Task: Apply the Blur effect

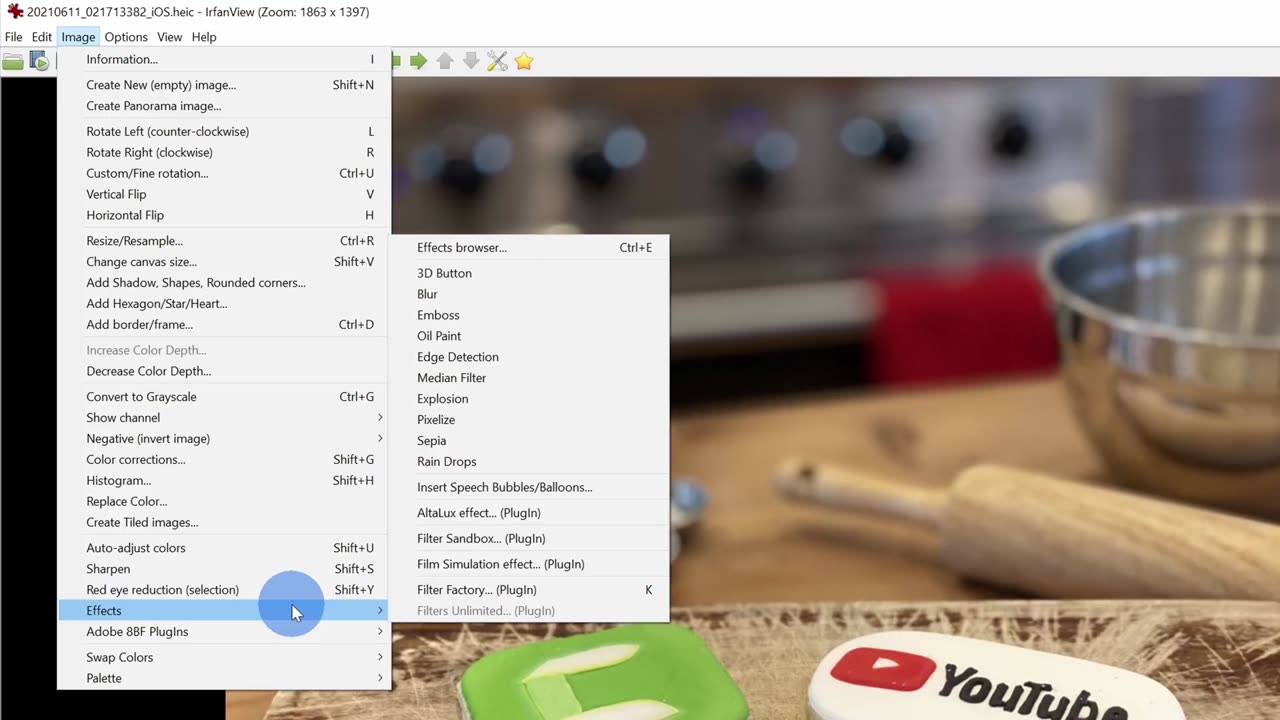Action: 529,294
